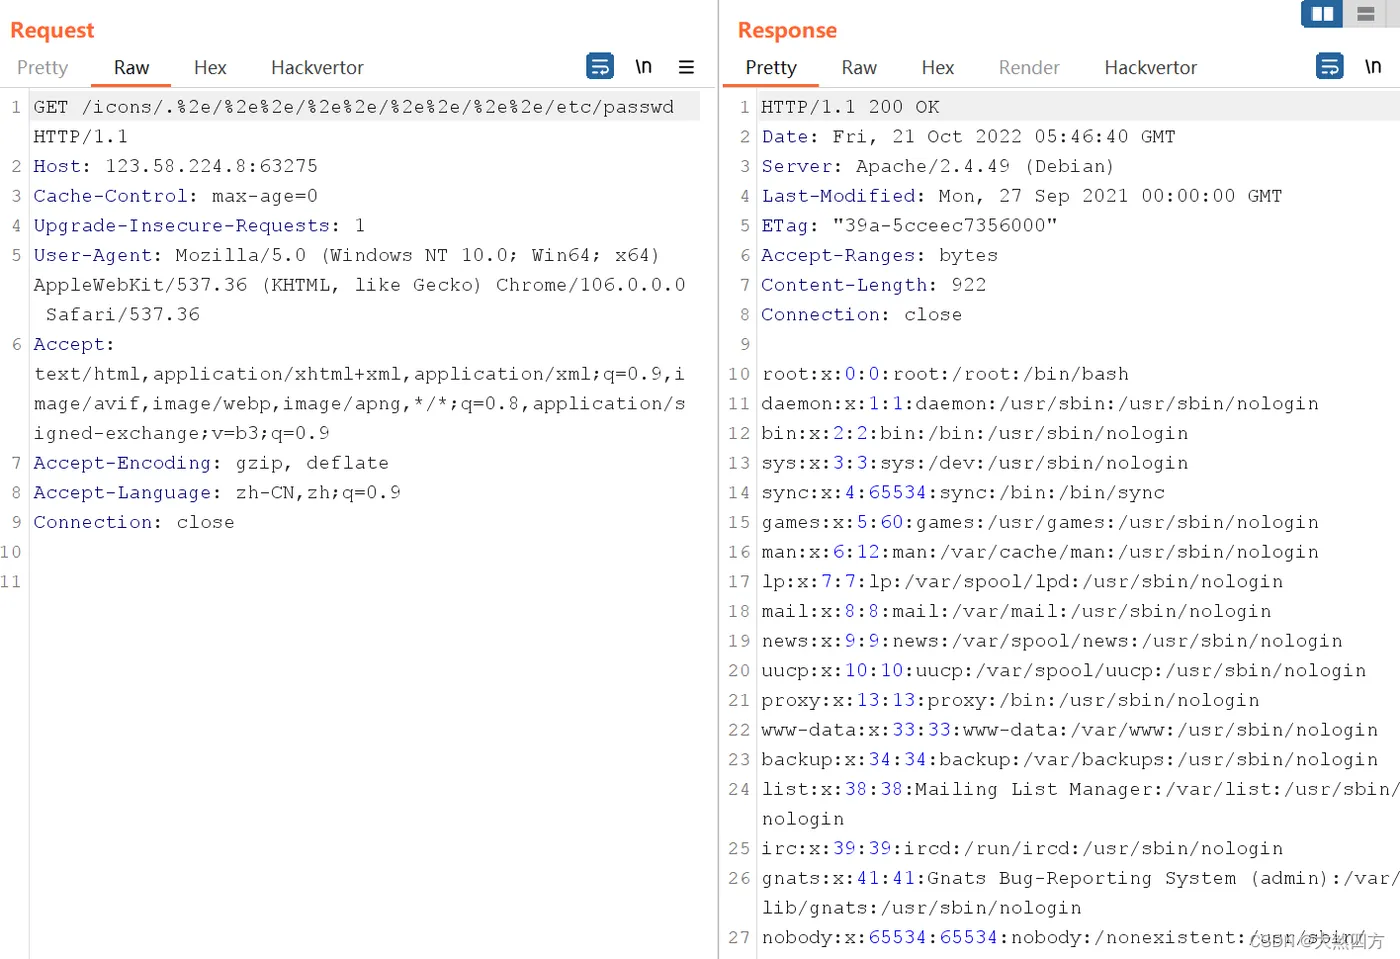Click the games:x:5:60 passwd entry

click(x=1040, y=523)
